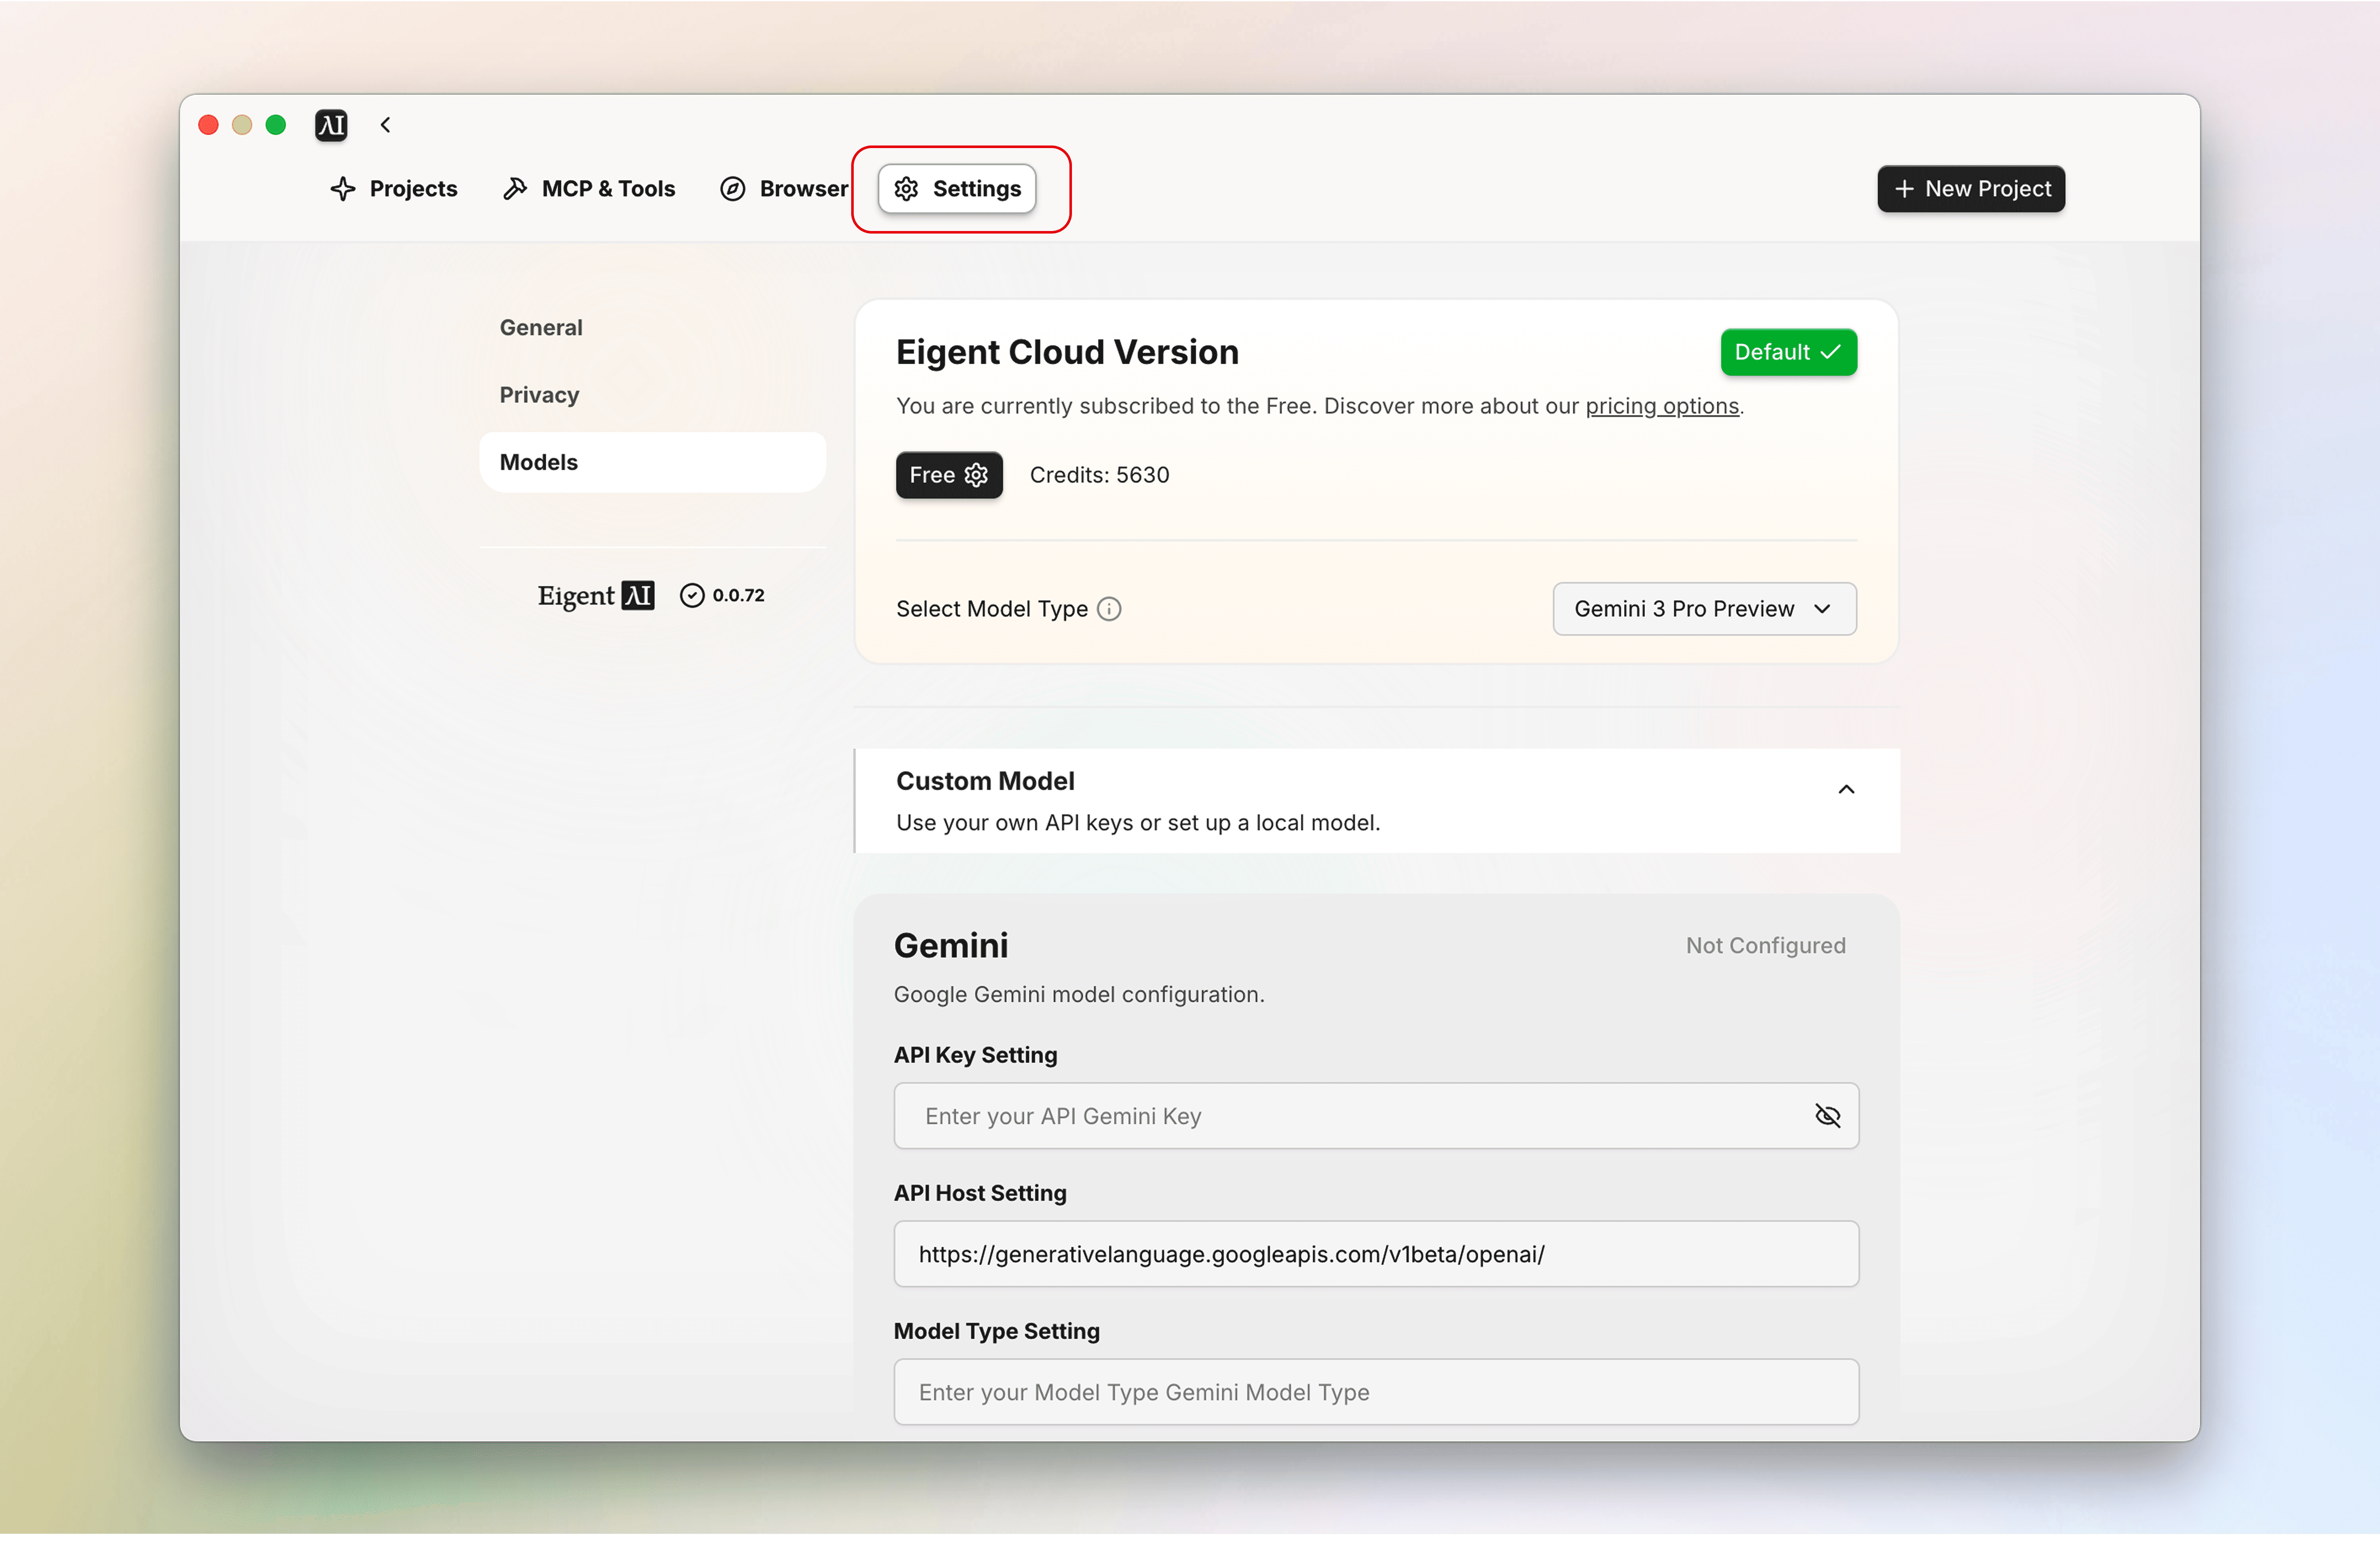Screen dimensions: 2380x1566
Task: Click the back arrow chevron
Action: click(386, 125)
